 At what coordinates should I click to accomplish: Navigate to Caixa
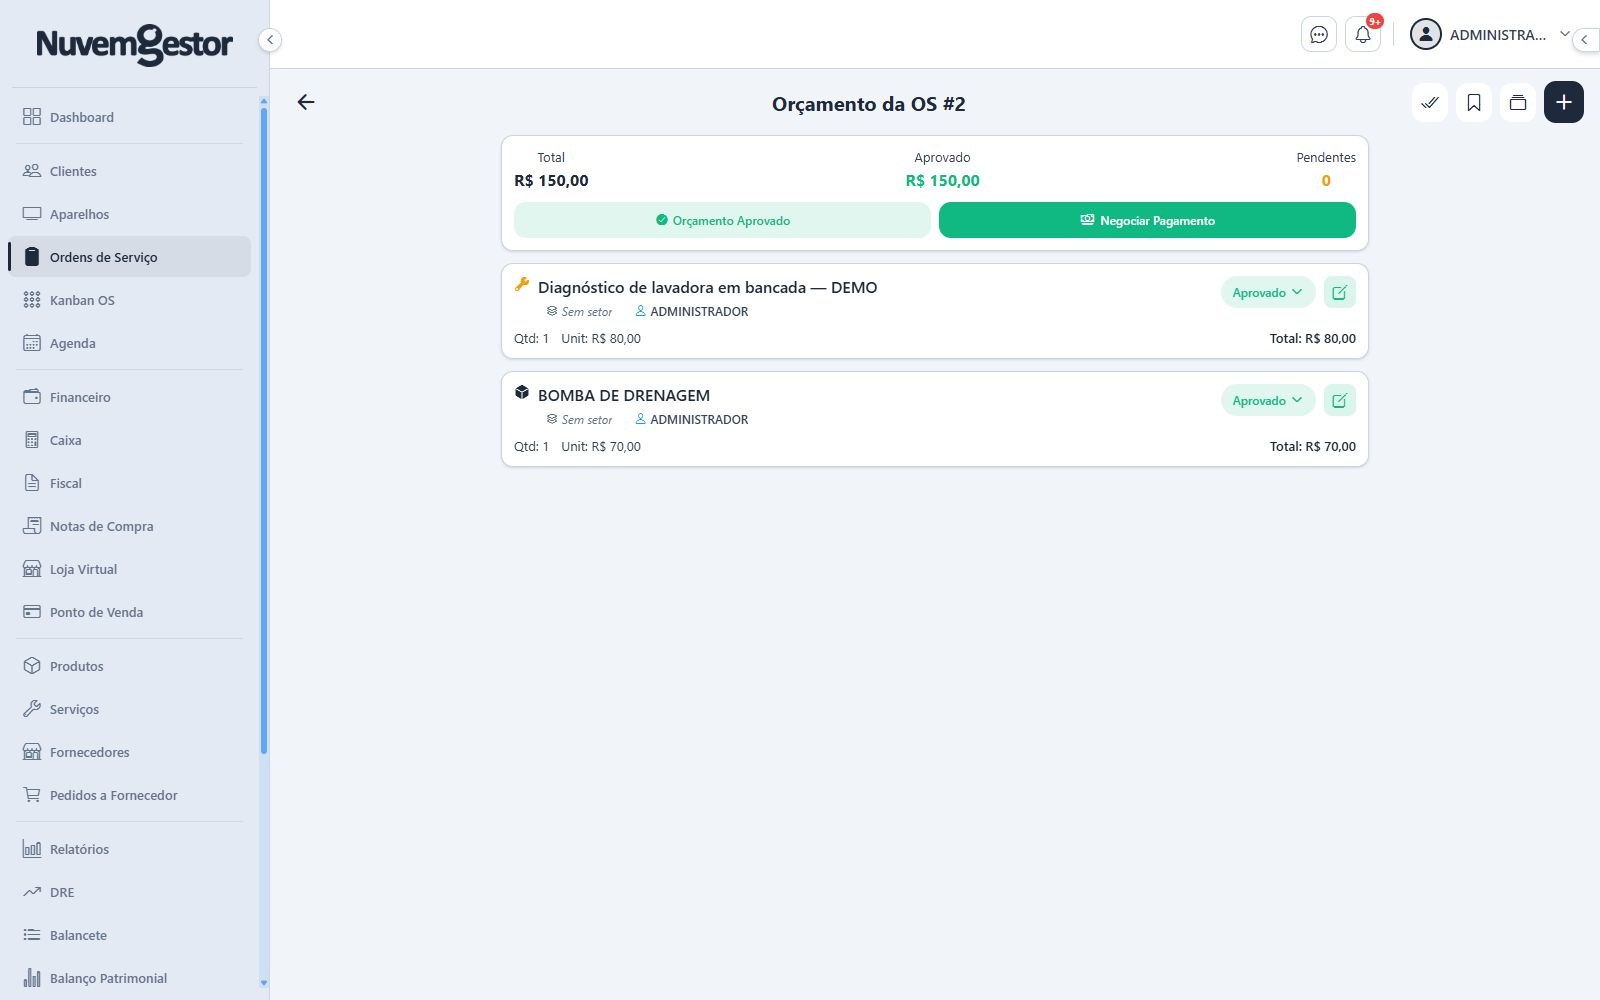pos(130,440)
